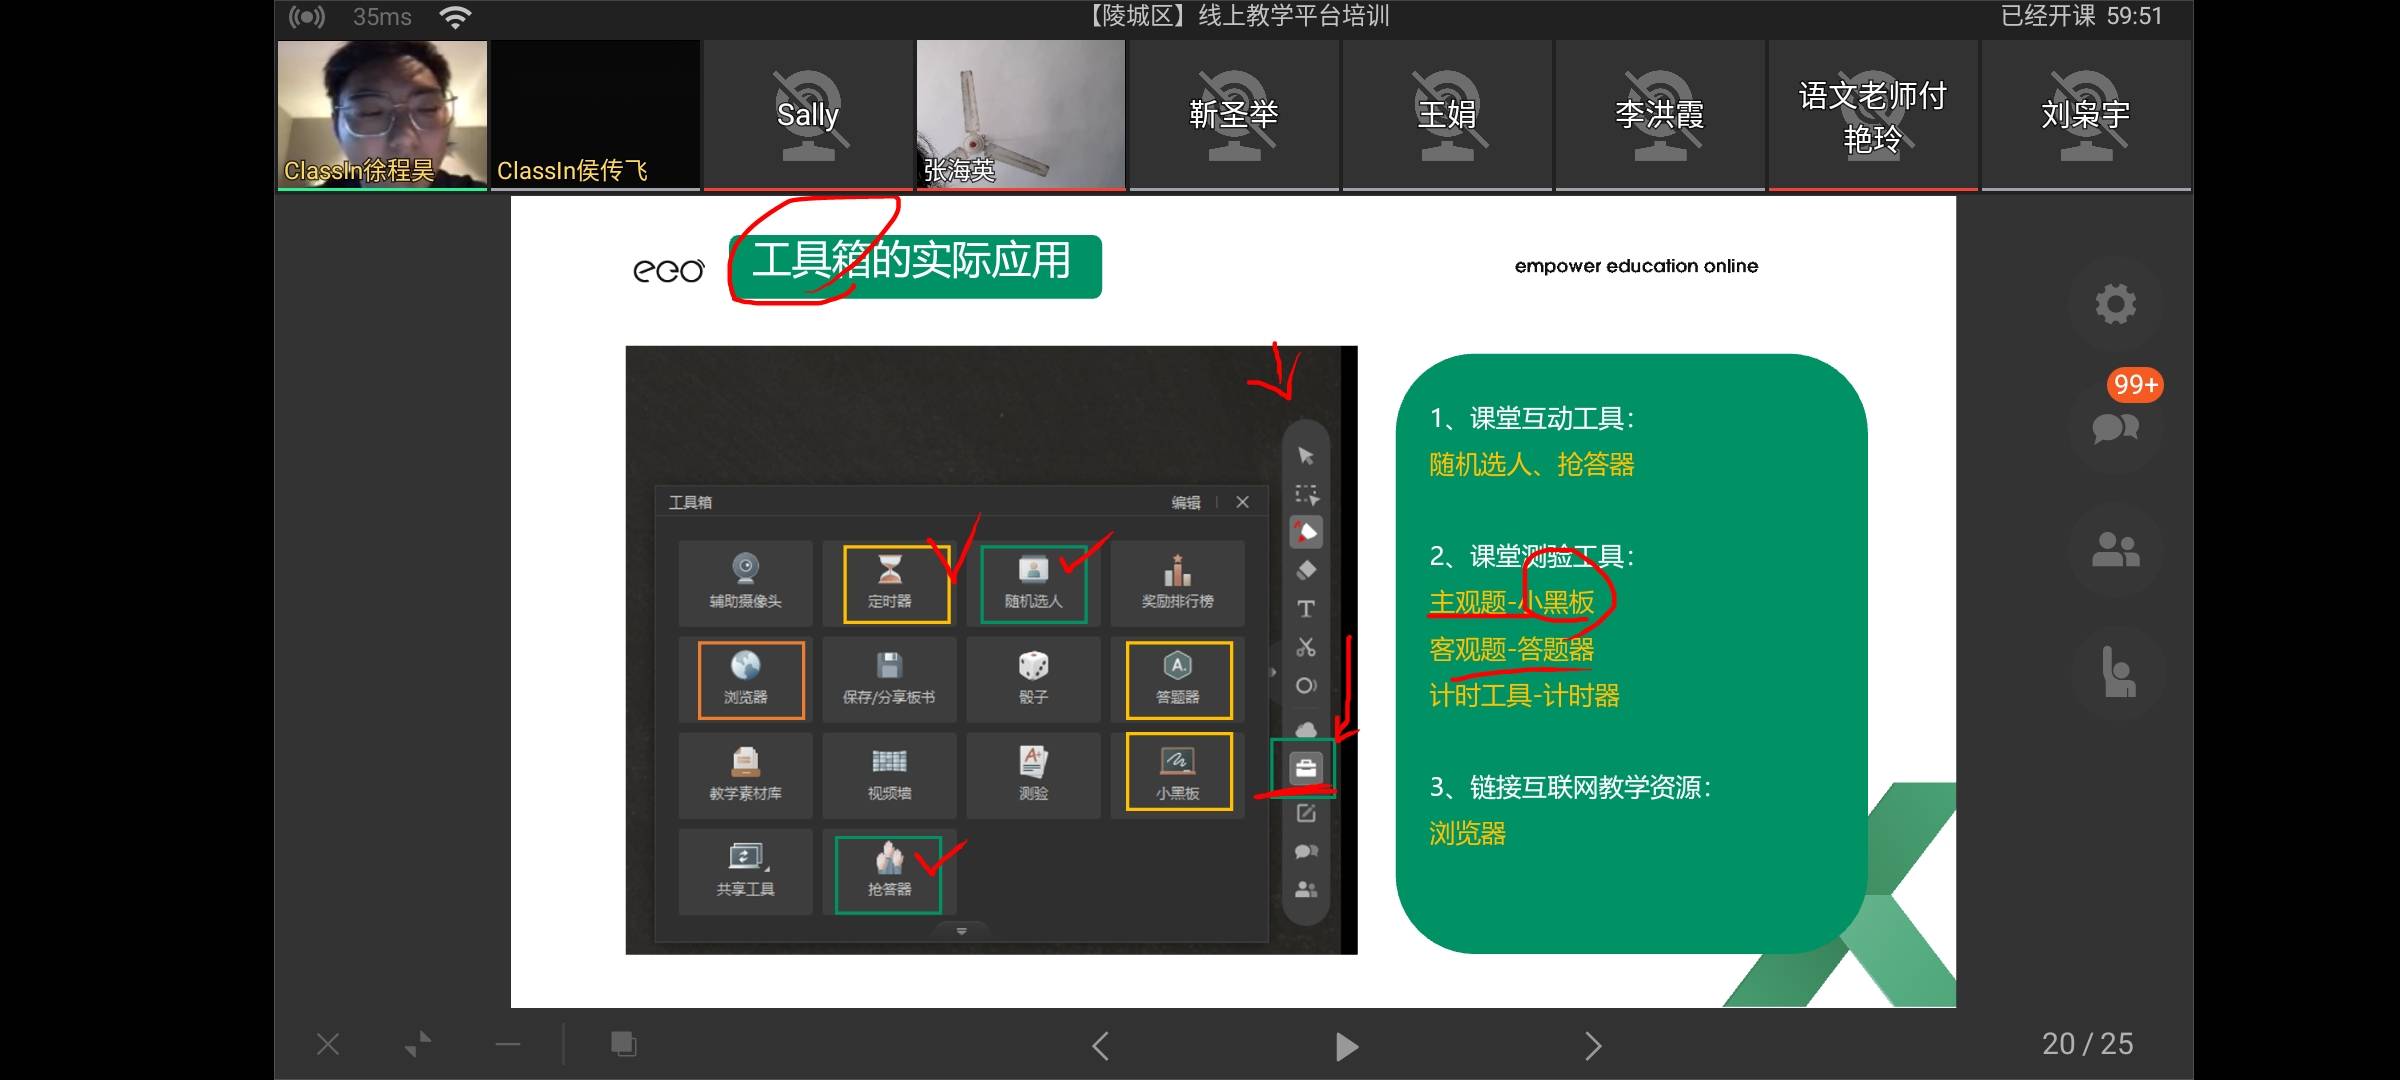This screenshot has height=1080, width=2400.
Task: Select the 浏览器 browser tool in the toolbox
Action: [747, 680]
